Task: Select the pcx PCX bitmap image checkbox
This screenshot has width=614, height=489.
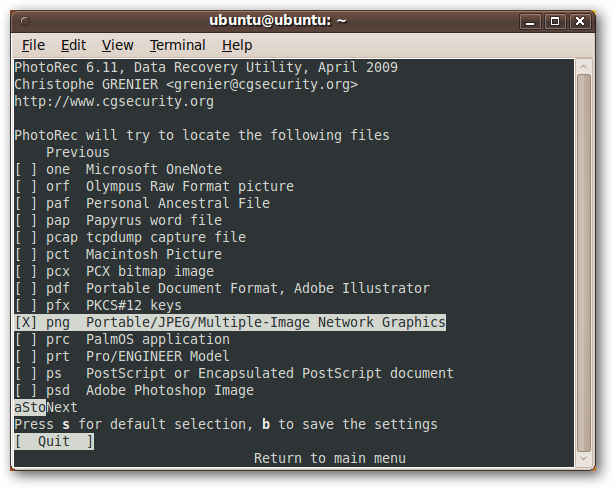Action: 27,271
